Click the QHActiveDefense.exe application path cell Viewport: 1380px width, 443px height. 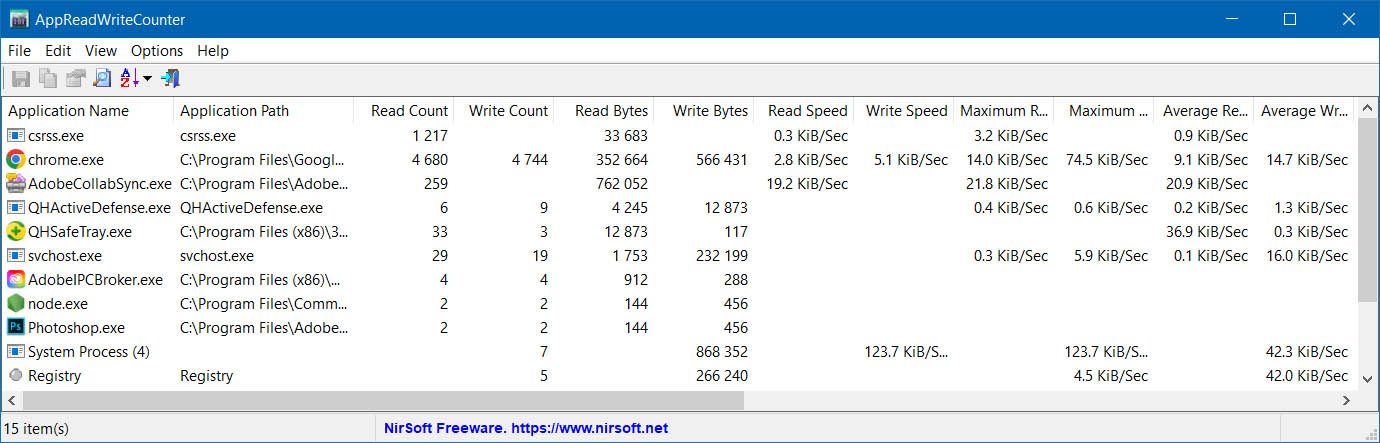tap(251, 207)
